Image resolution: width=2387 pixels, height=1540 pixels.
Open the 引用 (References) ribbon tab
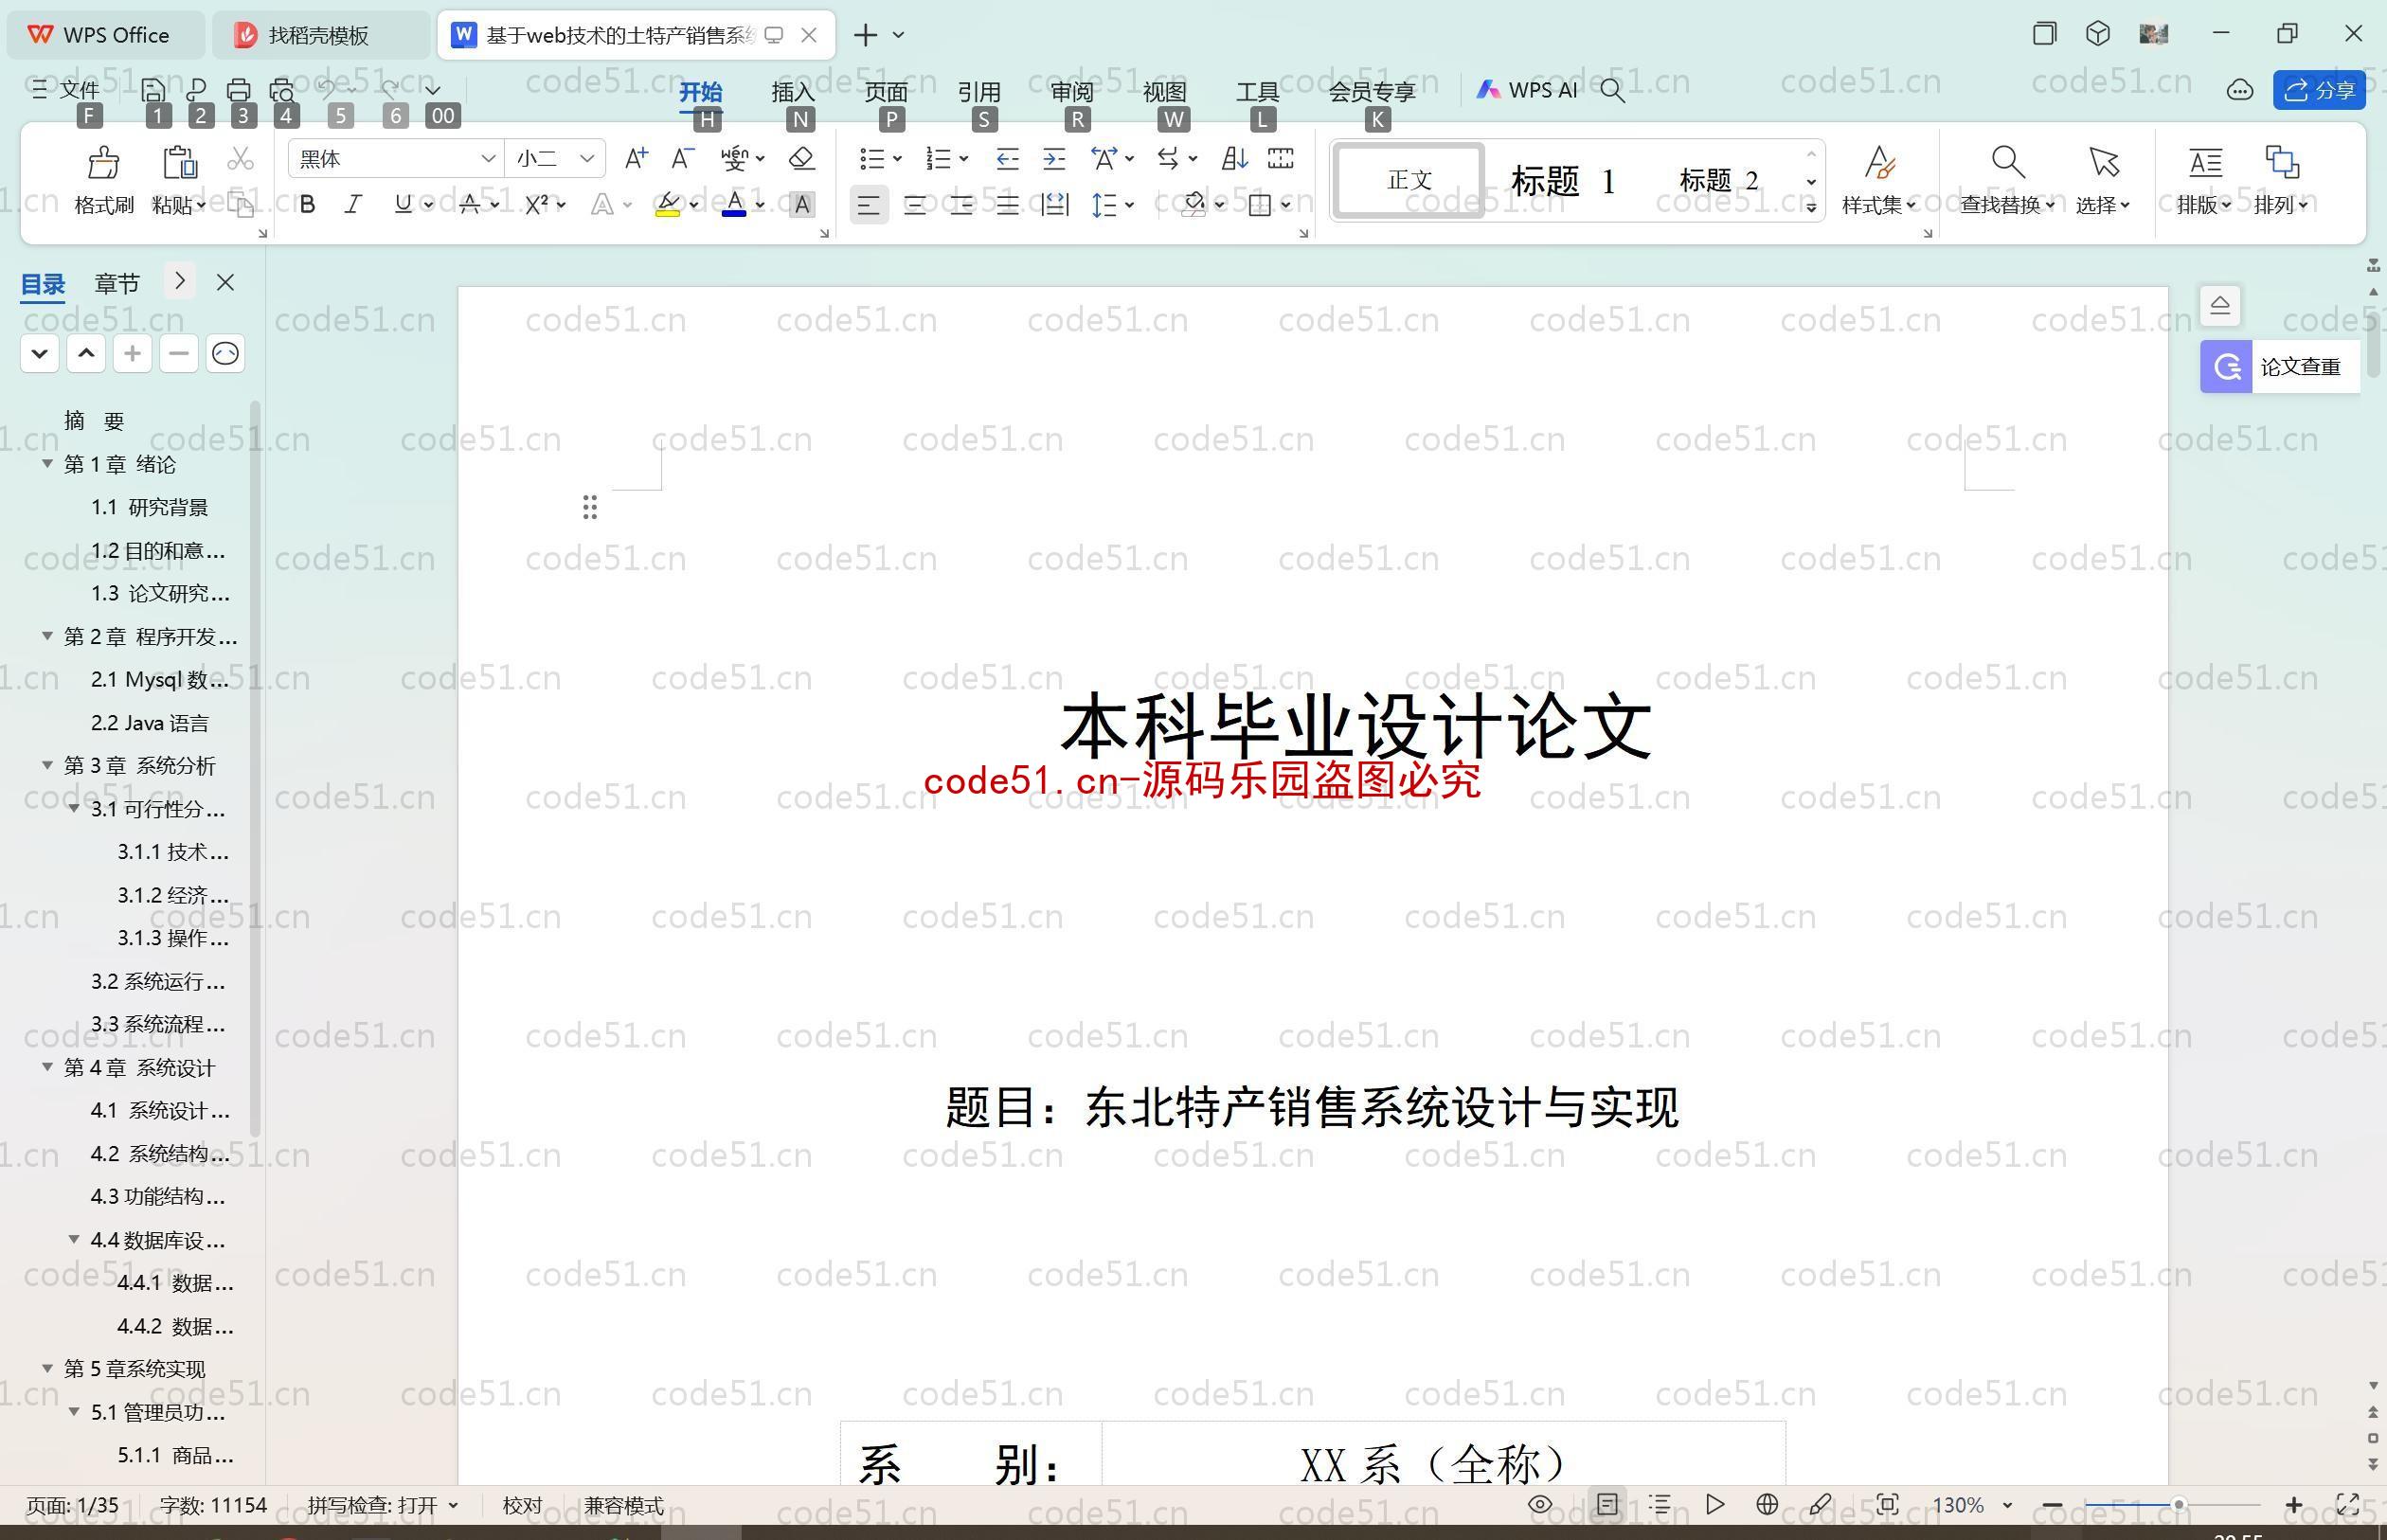(x=979, y=92)
